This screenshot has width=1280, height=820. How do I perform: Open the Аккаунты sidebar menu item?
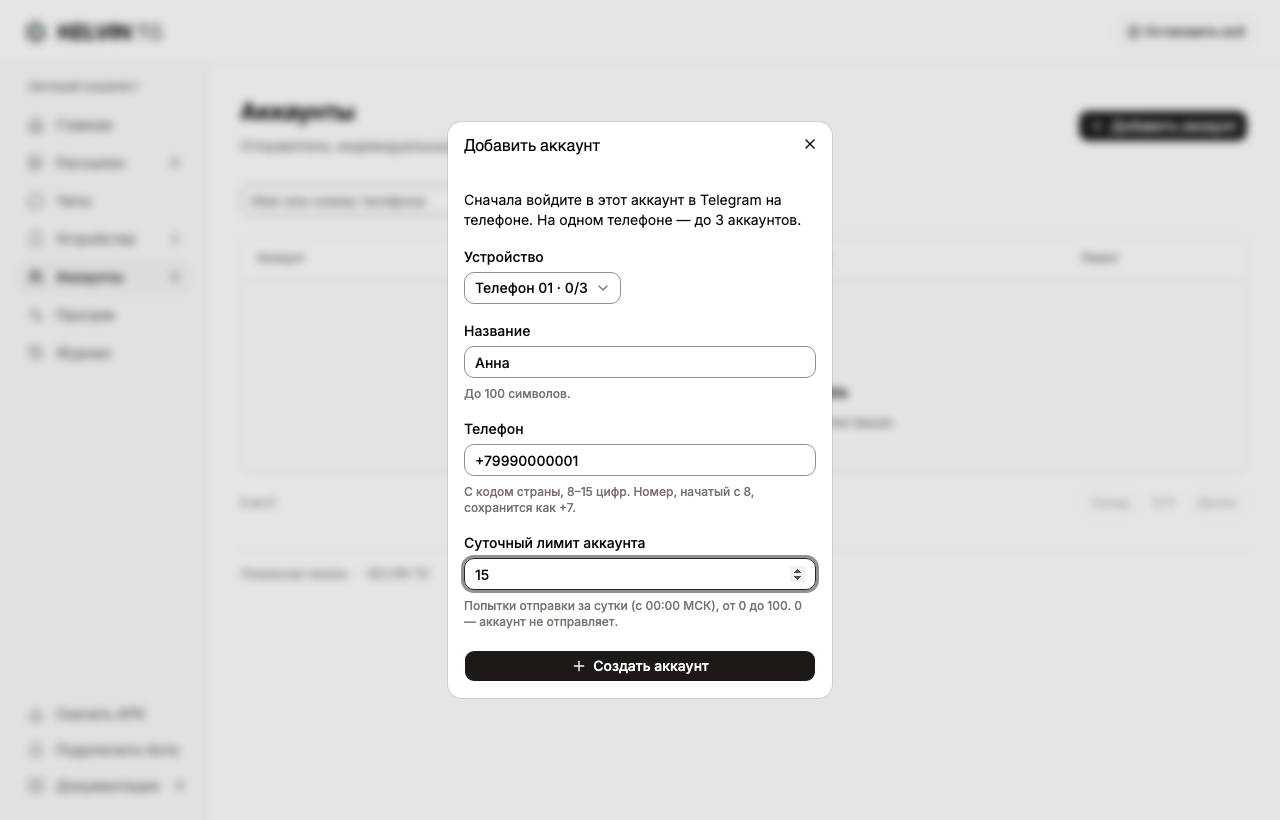point(105,277)
